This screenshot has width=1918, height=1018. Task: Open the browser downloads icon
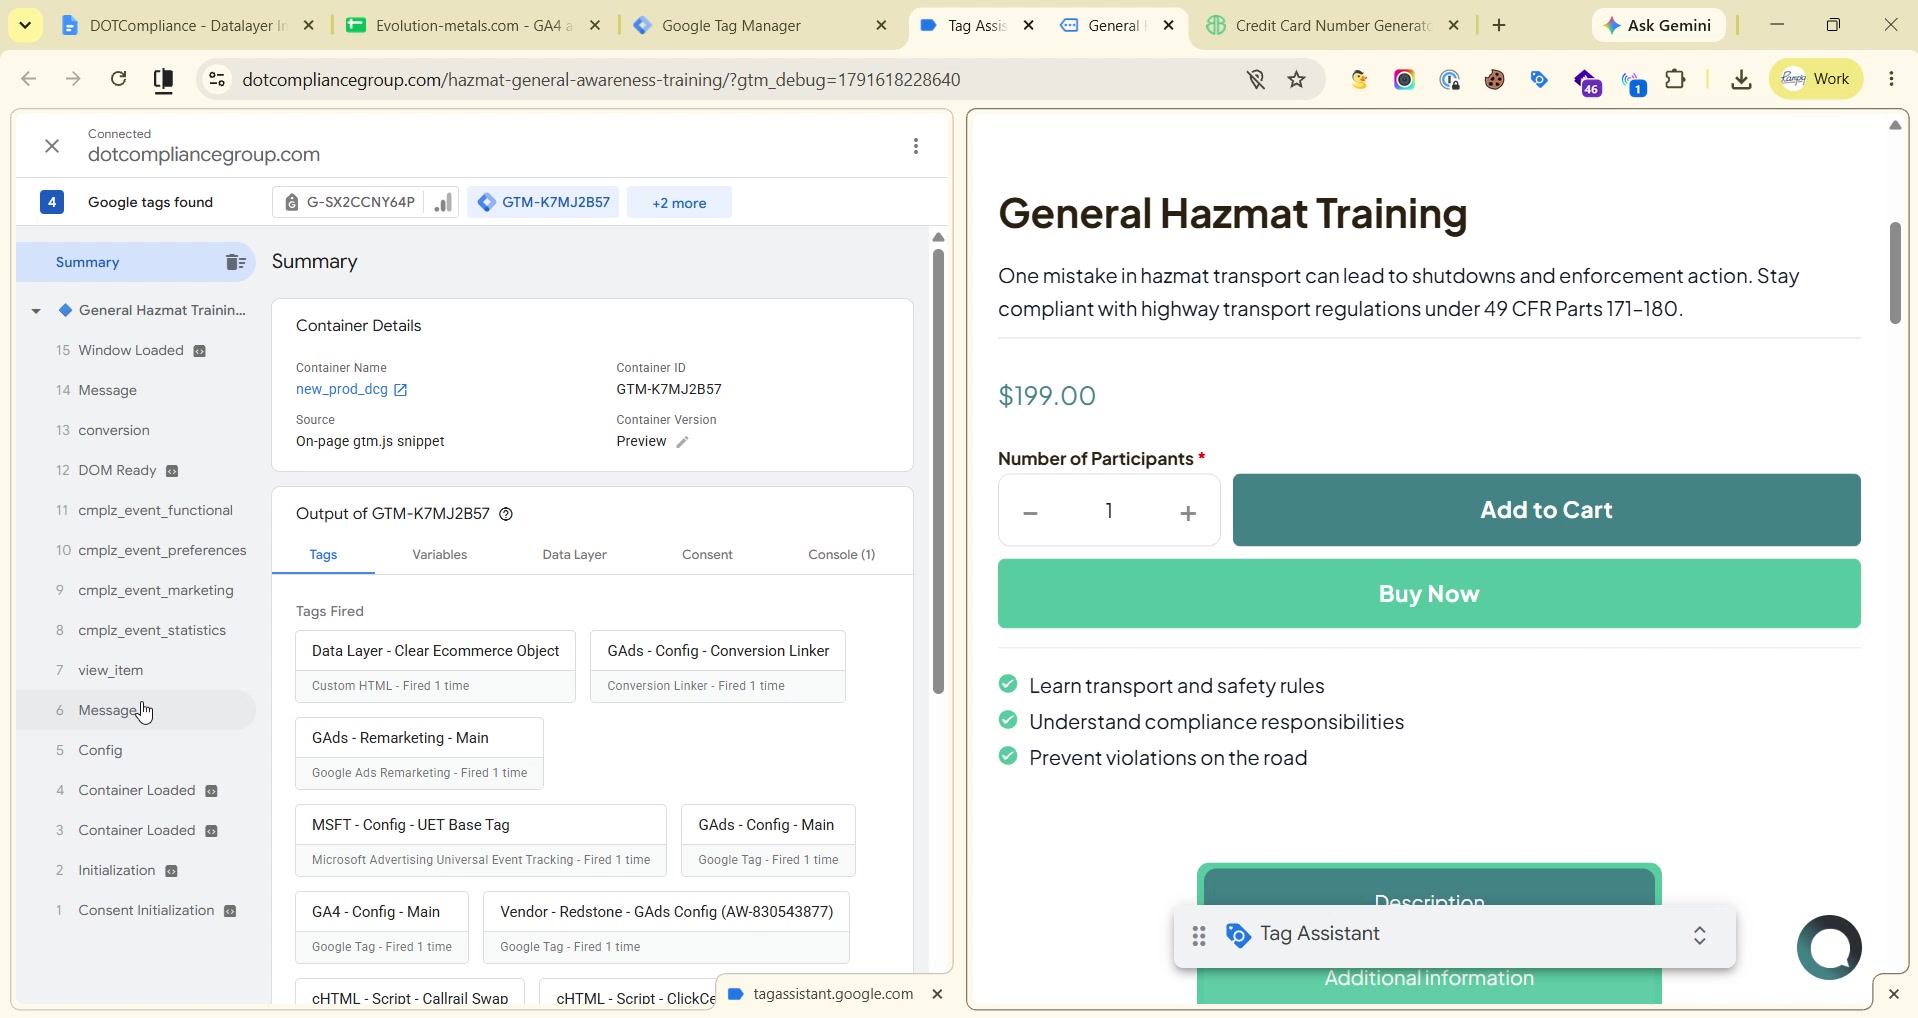(1741, 80)
